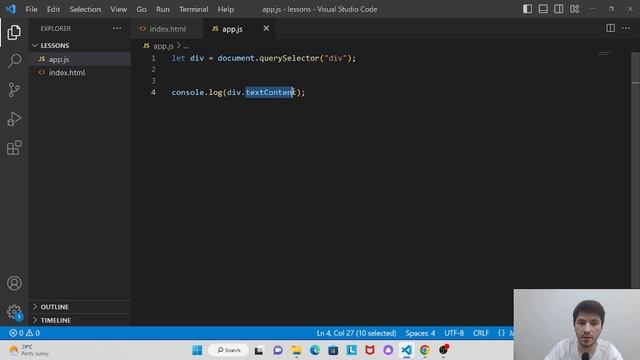
Task: Open the Accounts menu icon
Action: [14, 283]
